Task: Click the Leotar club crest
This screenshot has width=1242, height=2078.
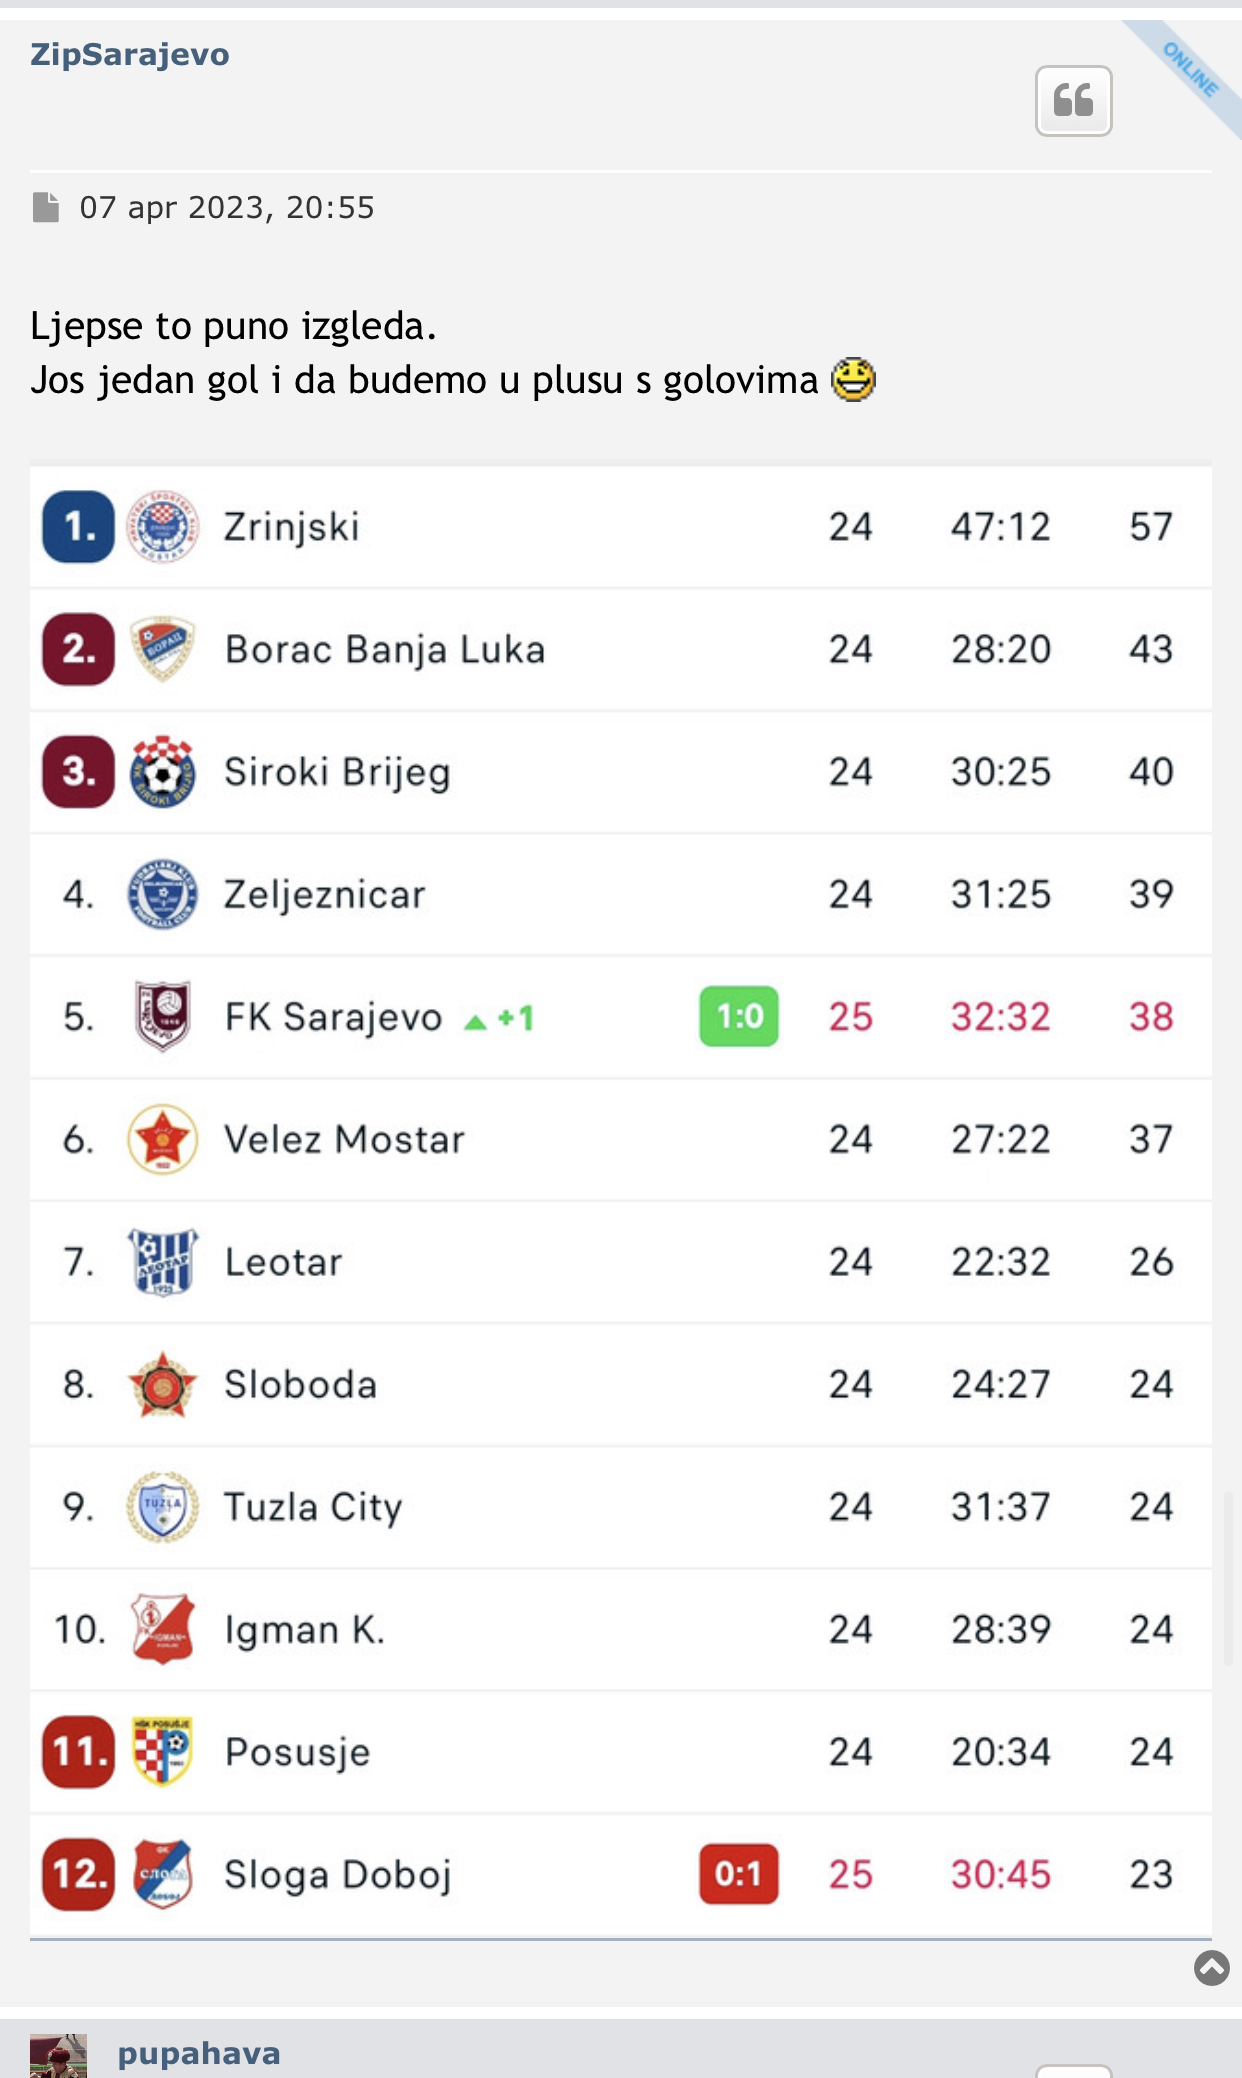Action: (163, 1262)
